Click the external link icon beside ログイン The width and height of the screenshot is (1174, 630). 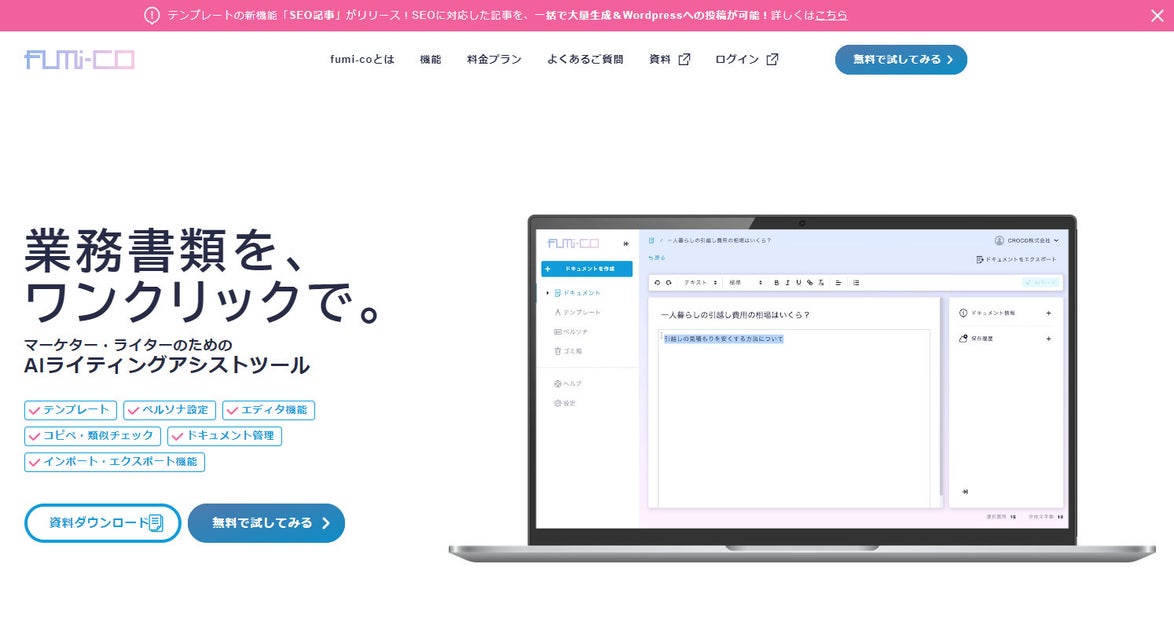pyautogui.click(x=772, y=59)
